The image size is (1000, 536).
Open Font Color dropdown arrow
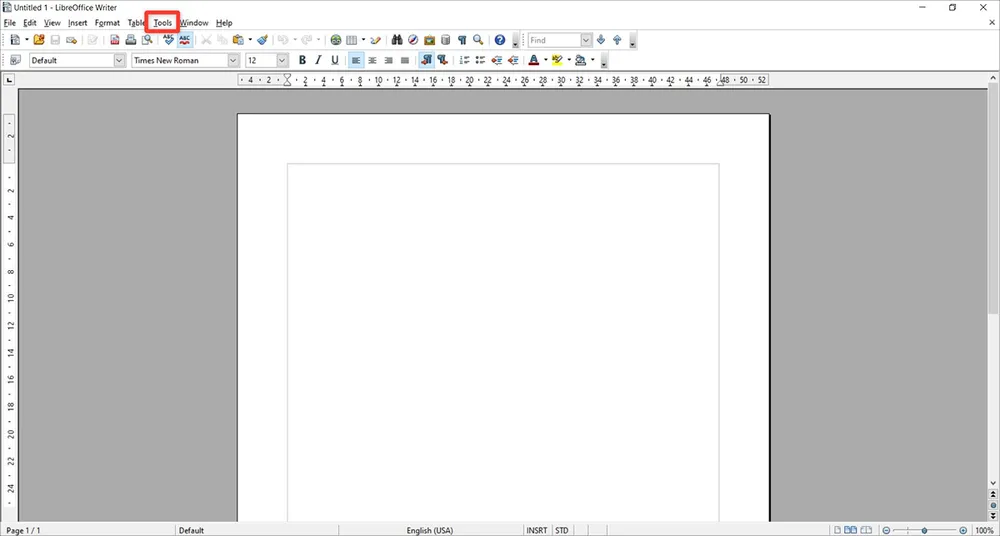(545, 60)
